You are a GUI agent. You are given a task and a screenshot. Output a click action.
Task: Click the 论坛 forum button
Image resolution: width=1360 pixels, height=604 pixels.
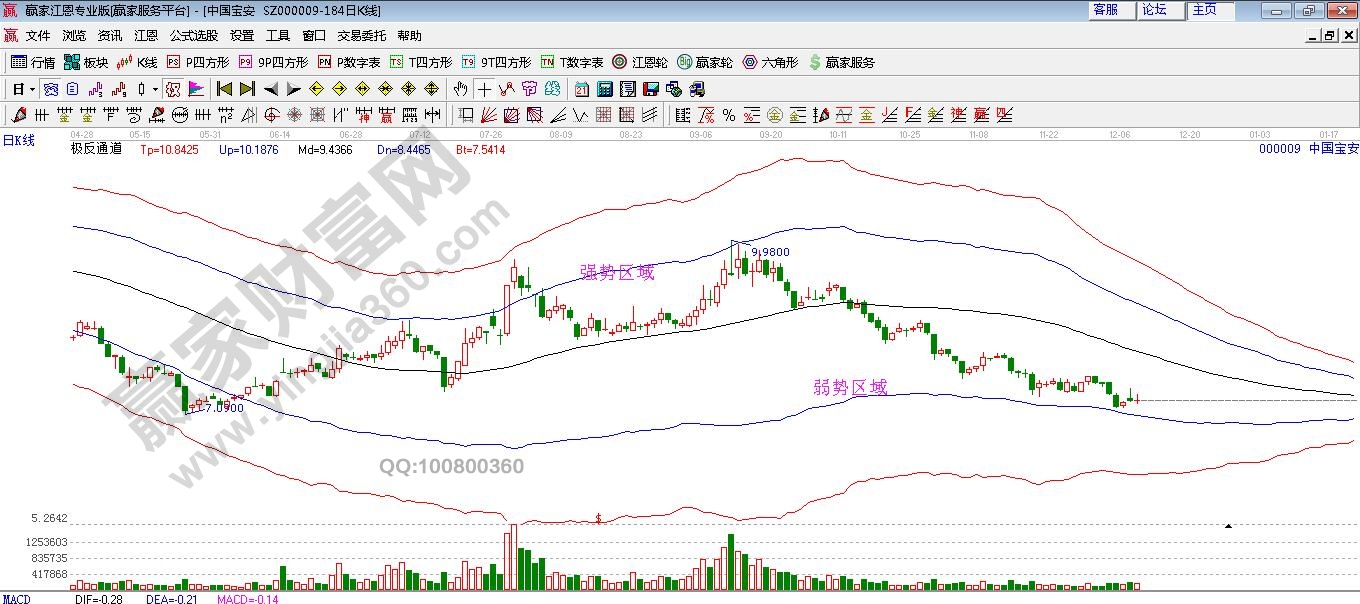pos(1158,10)
